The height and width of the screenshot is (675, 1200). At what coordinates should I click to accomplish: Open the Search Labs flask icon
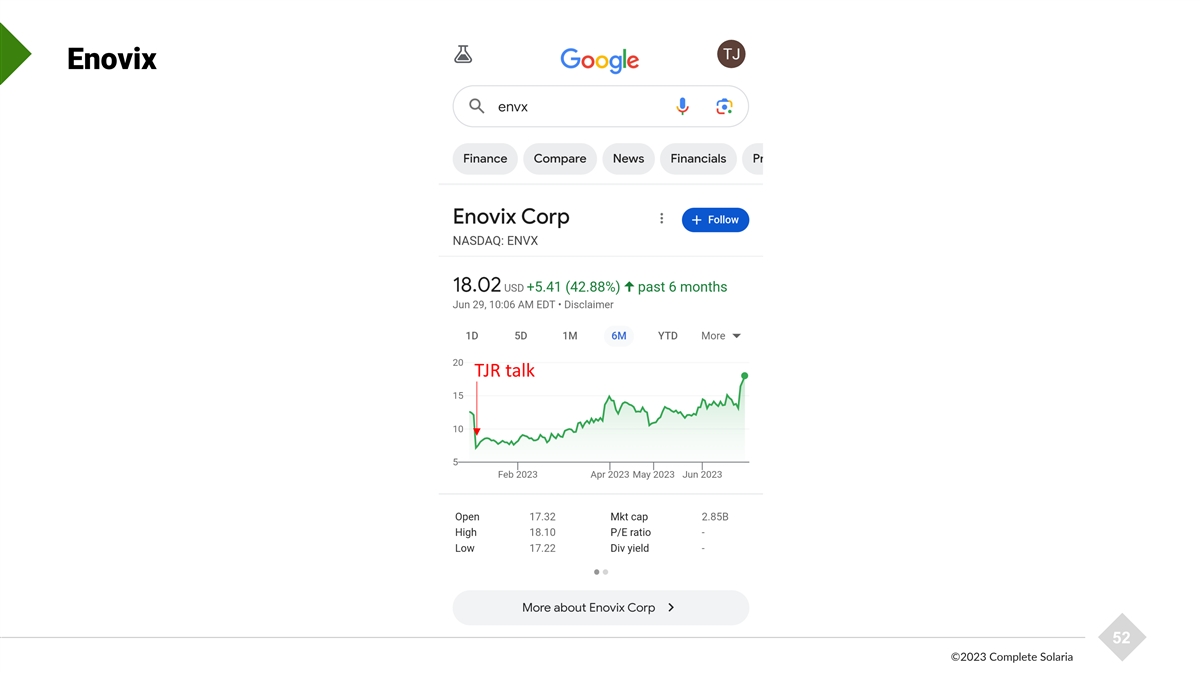[463, 55]
